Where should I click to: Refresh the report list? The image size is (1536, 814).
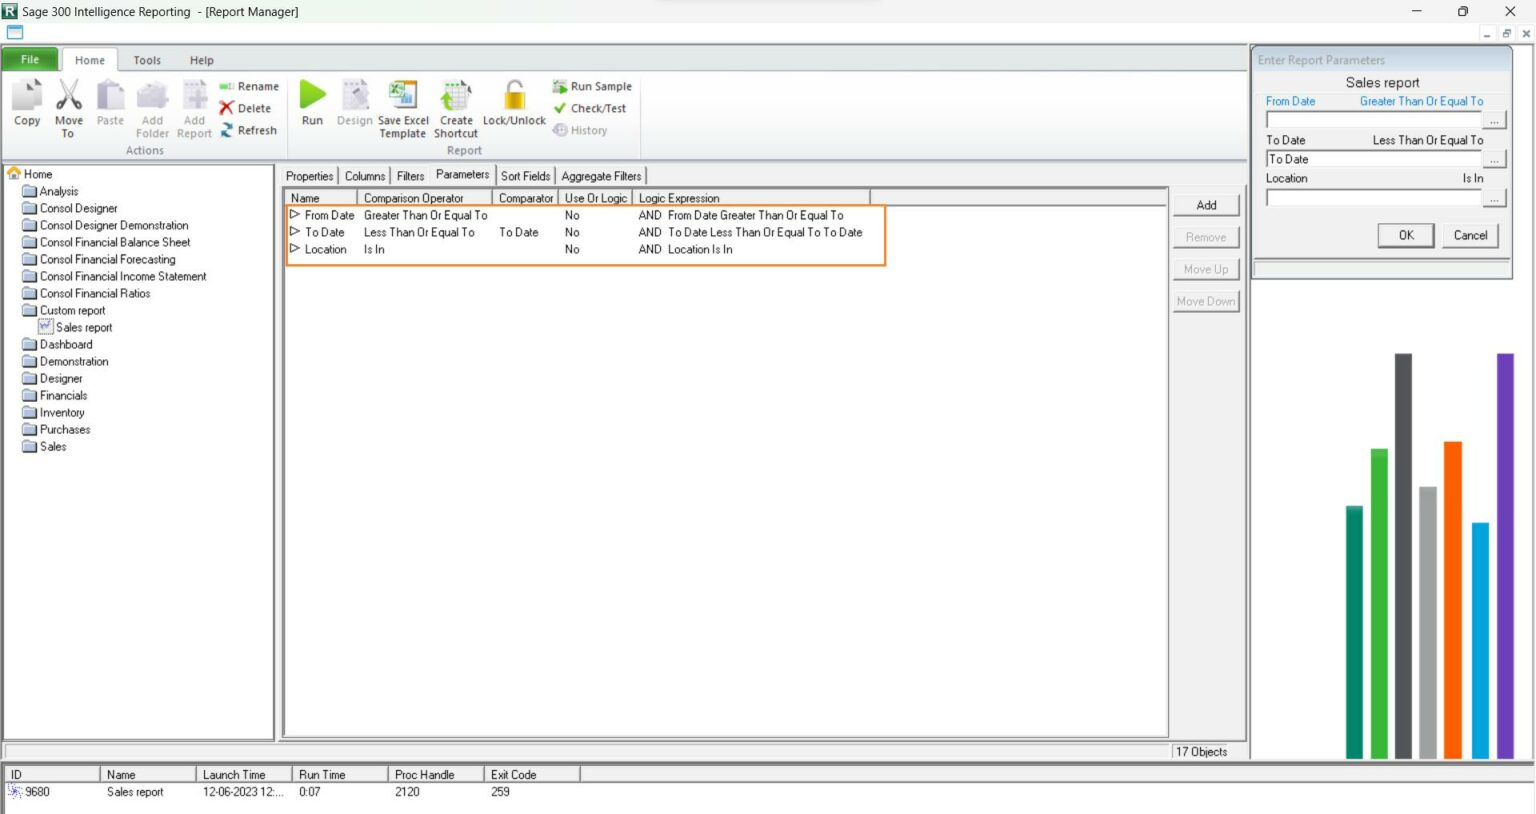(249, 130)
